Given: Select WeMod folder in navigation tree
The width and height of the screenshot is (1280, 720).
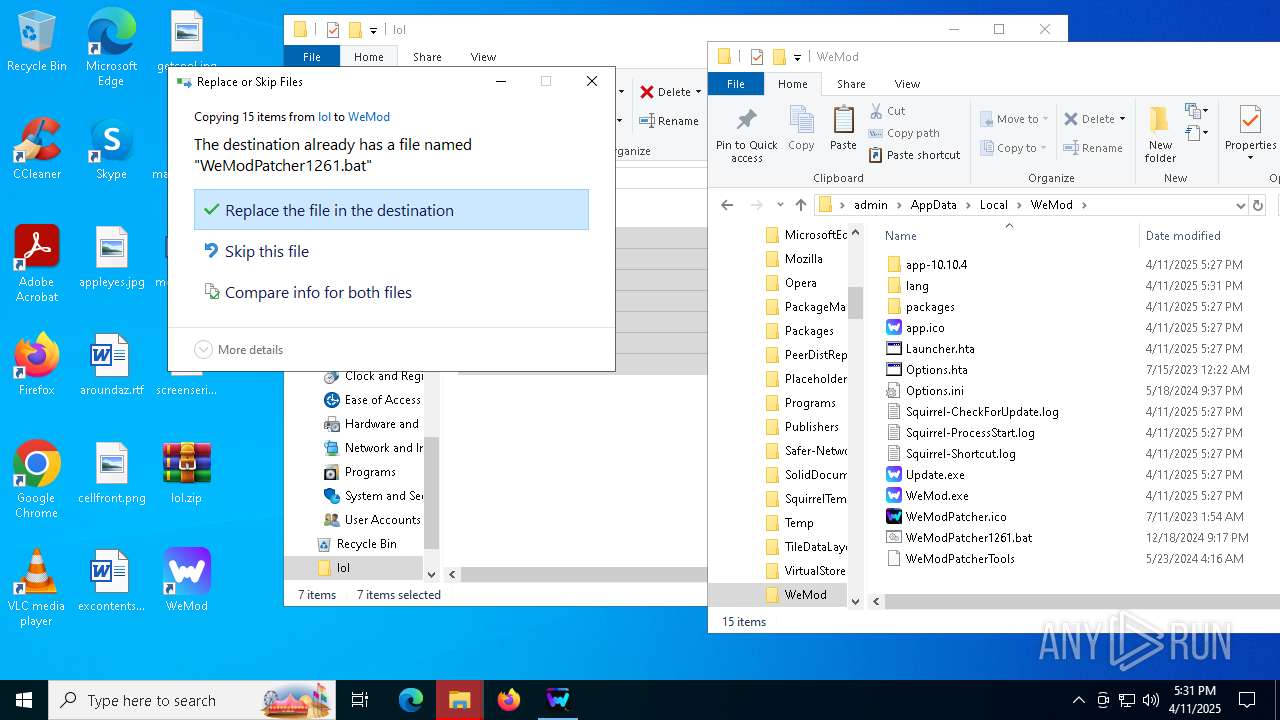Looking at the screenshot, I should [805, 595].
